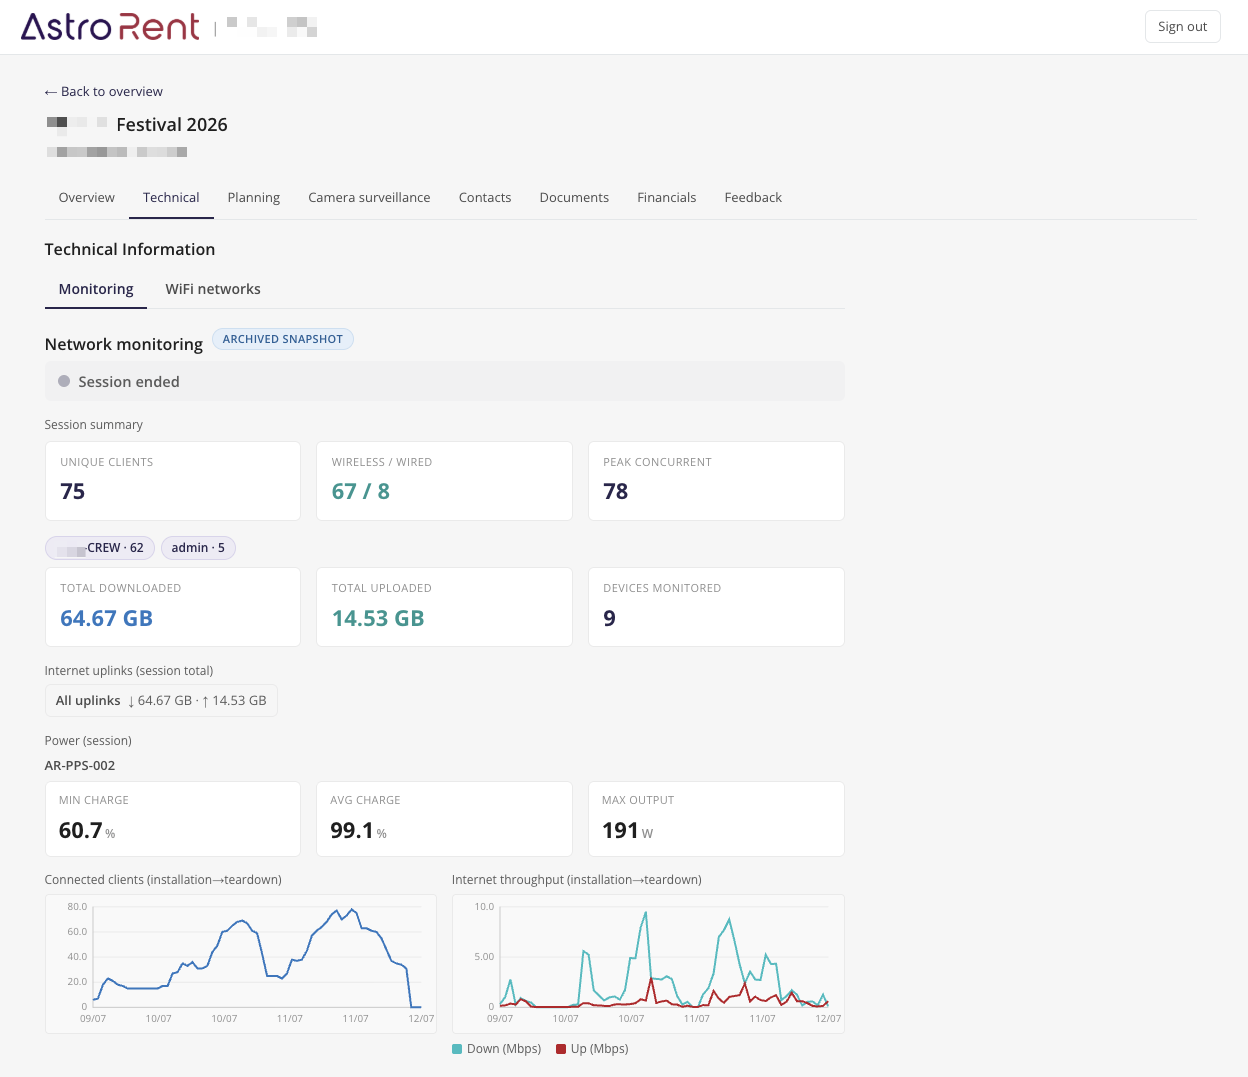Open the Feedback tab
The height and width of the screenshot is (1077, 1248).
pyautogui.click(x=753, y=198)
